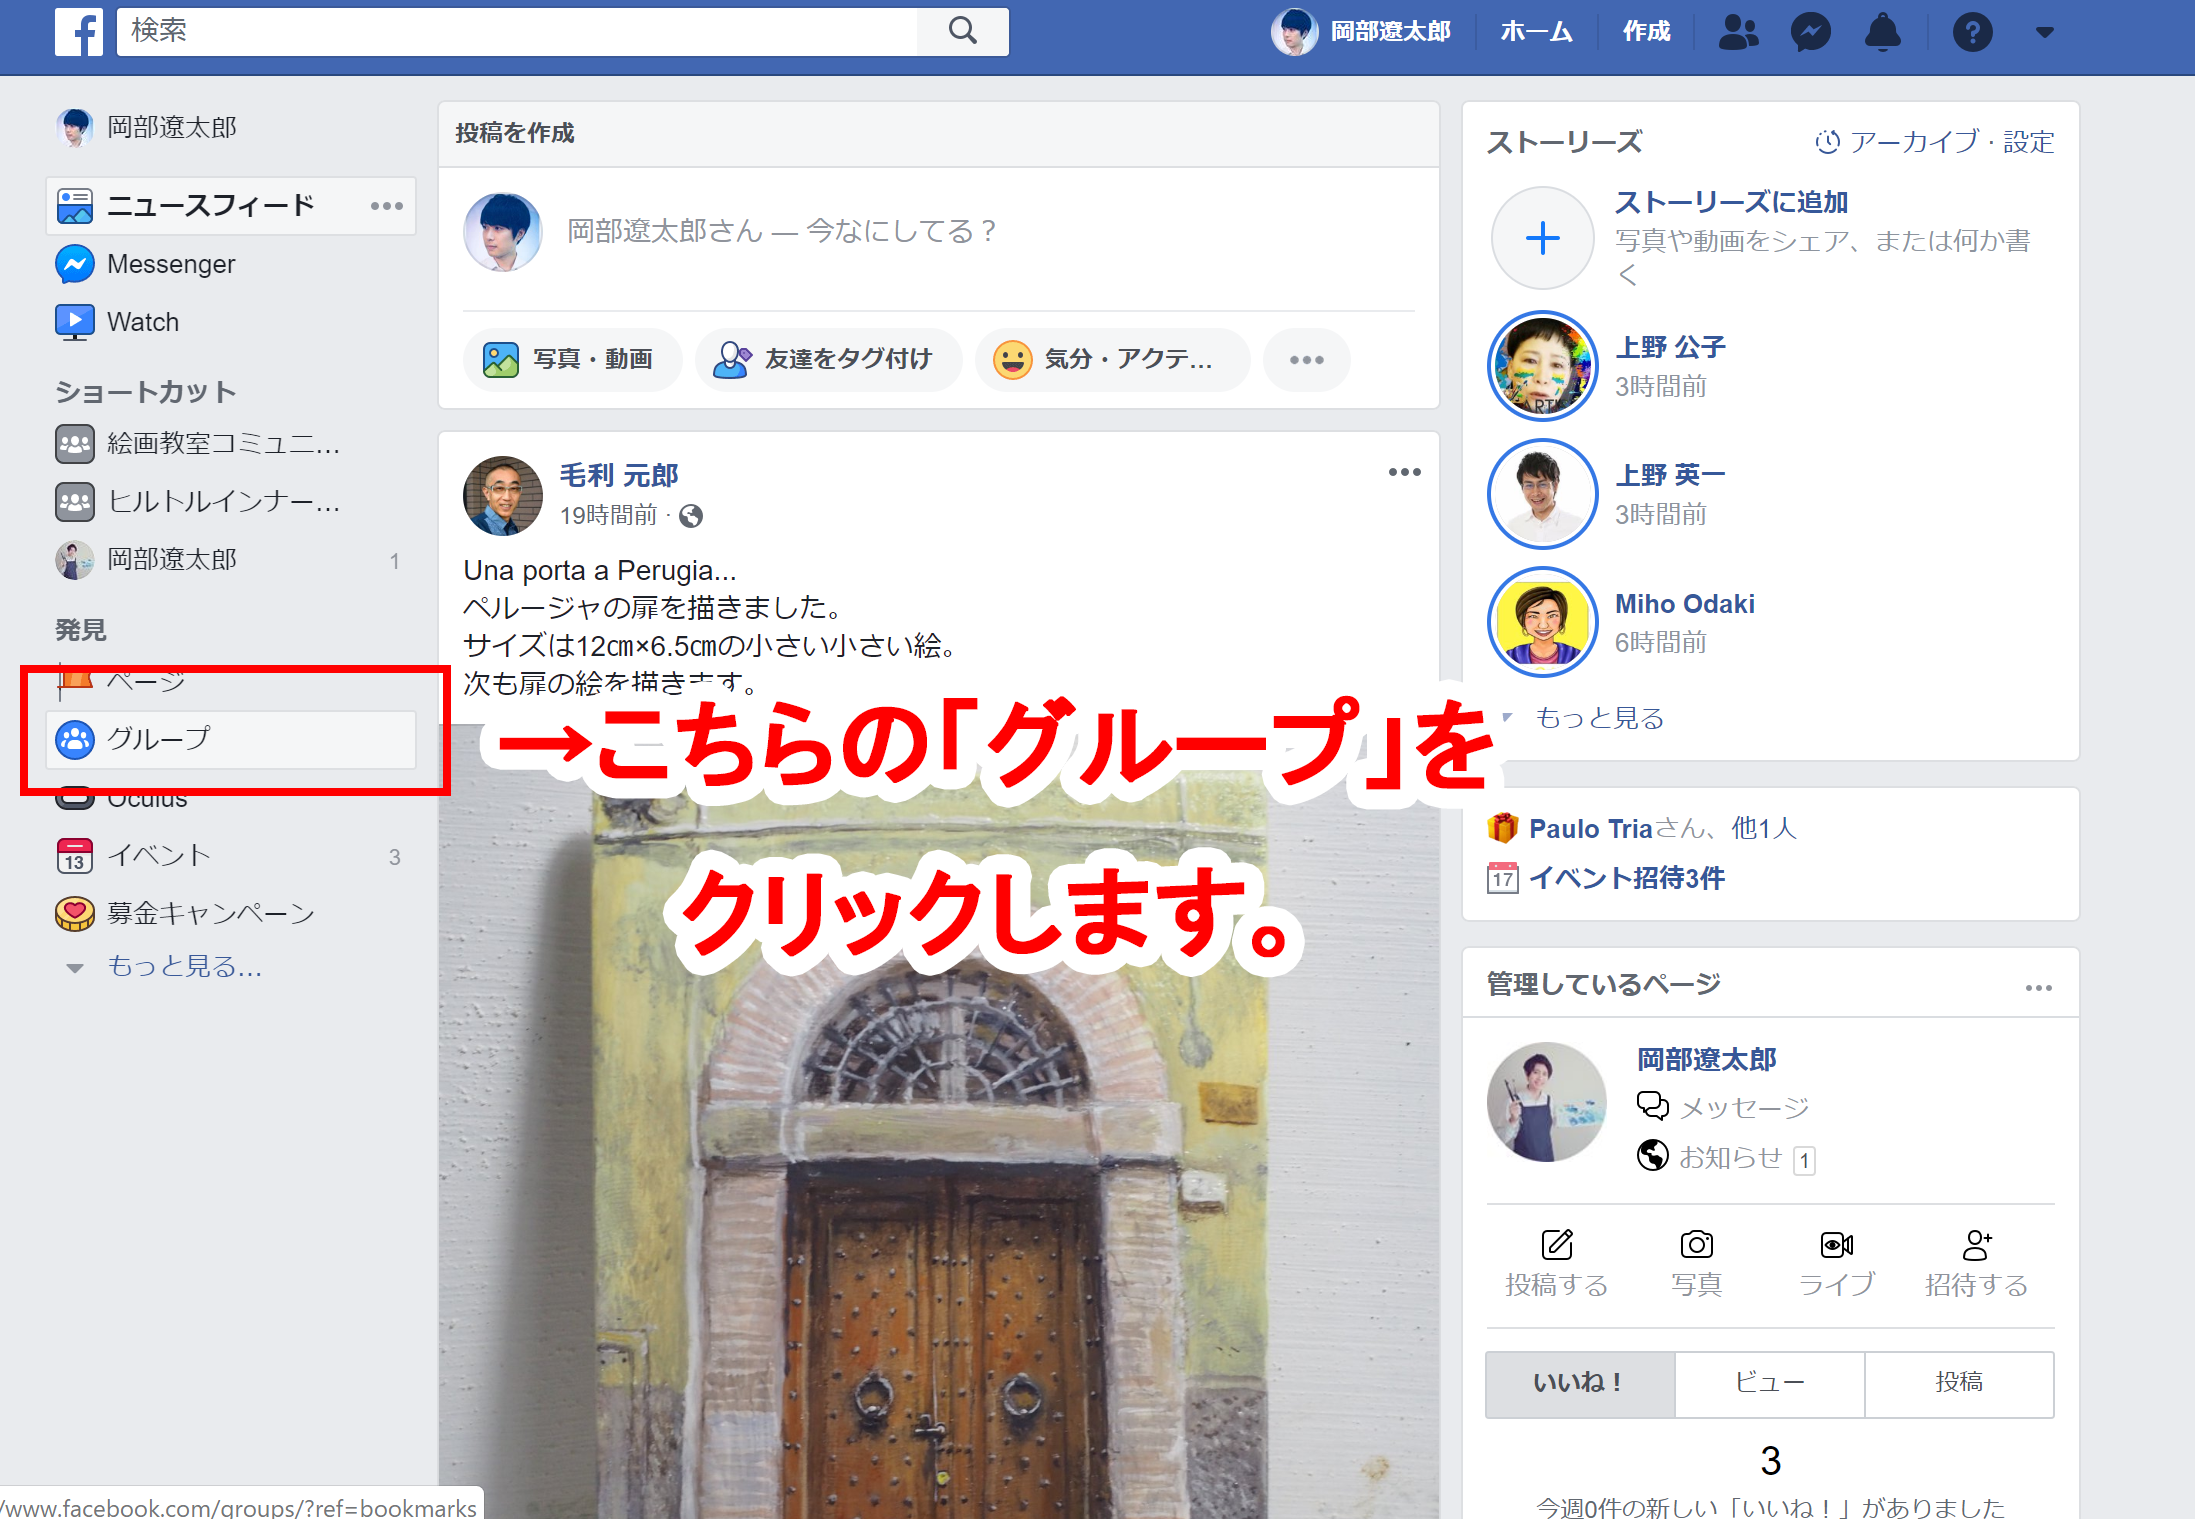2195x1519 pixels.
Task: Select the いいね！ tab
Action: pos(1579,1383)
